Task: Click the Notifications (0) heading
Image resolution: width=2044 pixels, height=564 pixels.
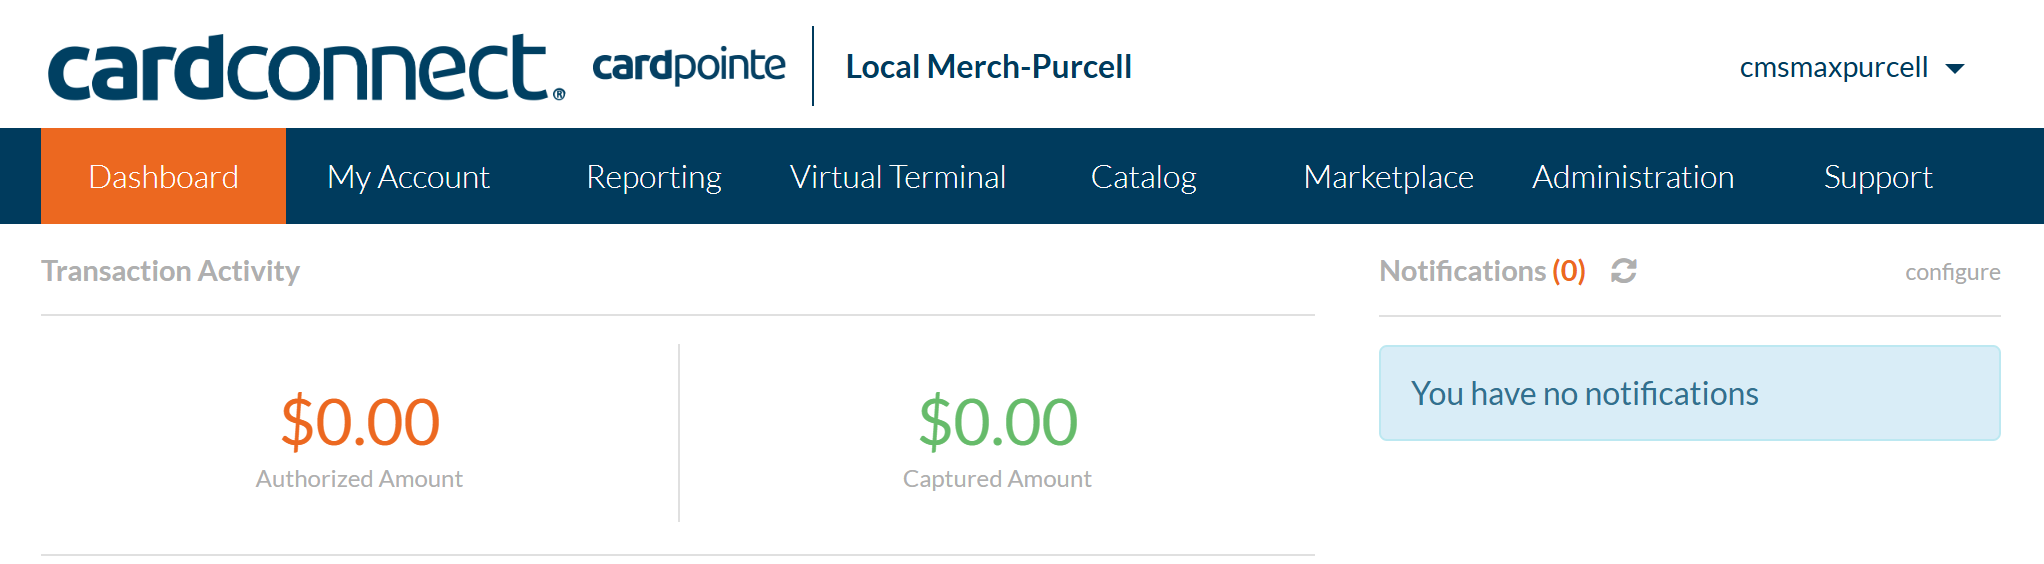Action: [x=1482, y=271]
